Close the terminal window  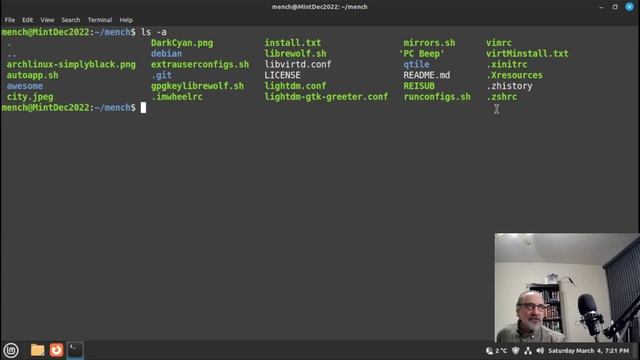pos(629,7)
